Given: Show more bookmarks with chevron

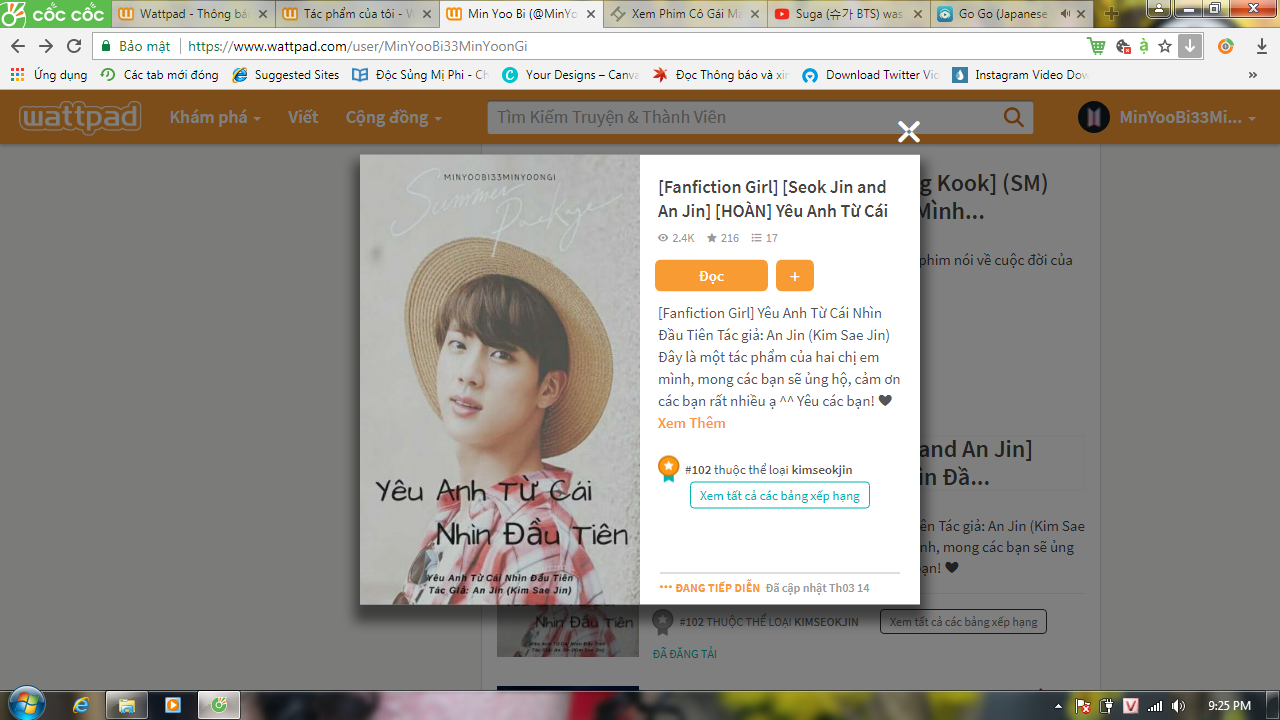Looking at the screenshot, I should click(1253, 75).
